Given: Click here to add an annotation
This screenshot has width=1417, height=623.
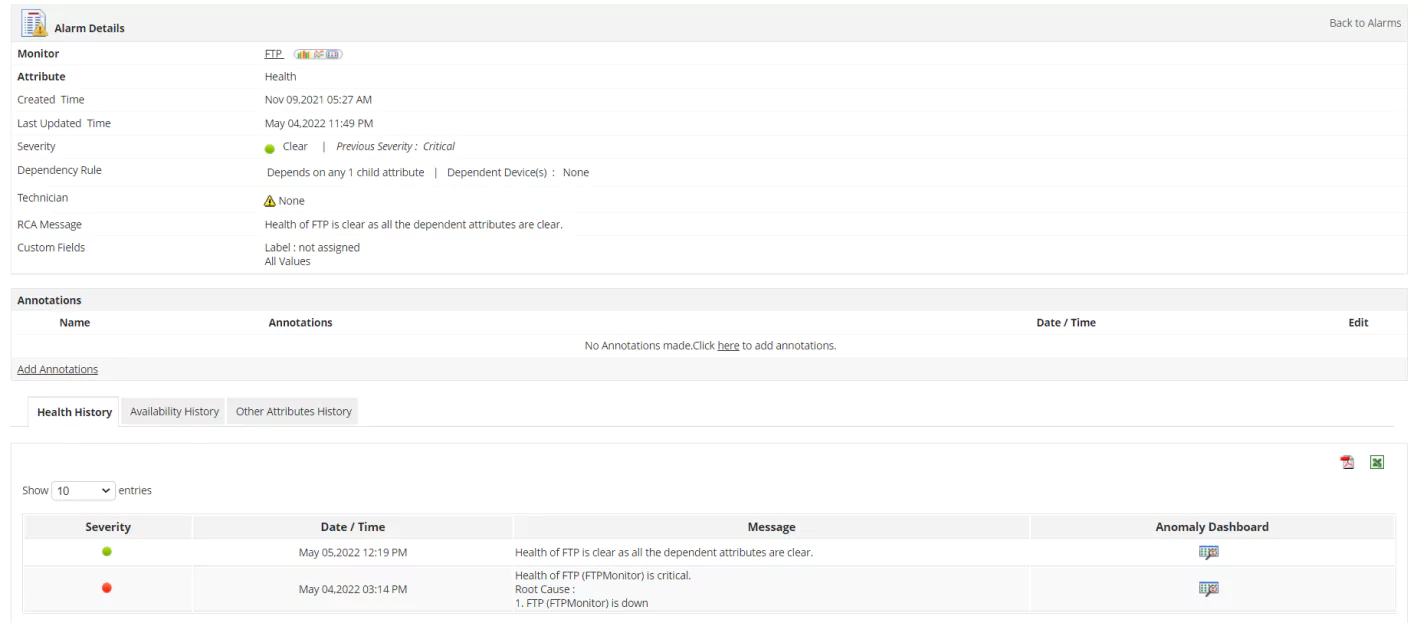Looking at the screenshot, I should point(728,345).
